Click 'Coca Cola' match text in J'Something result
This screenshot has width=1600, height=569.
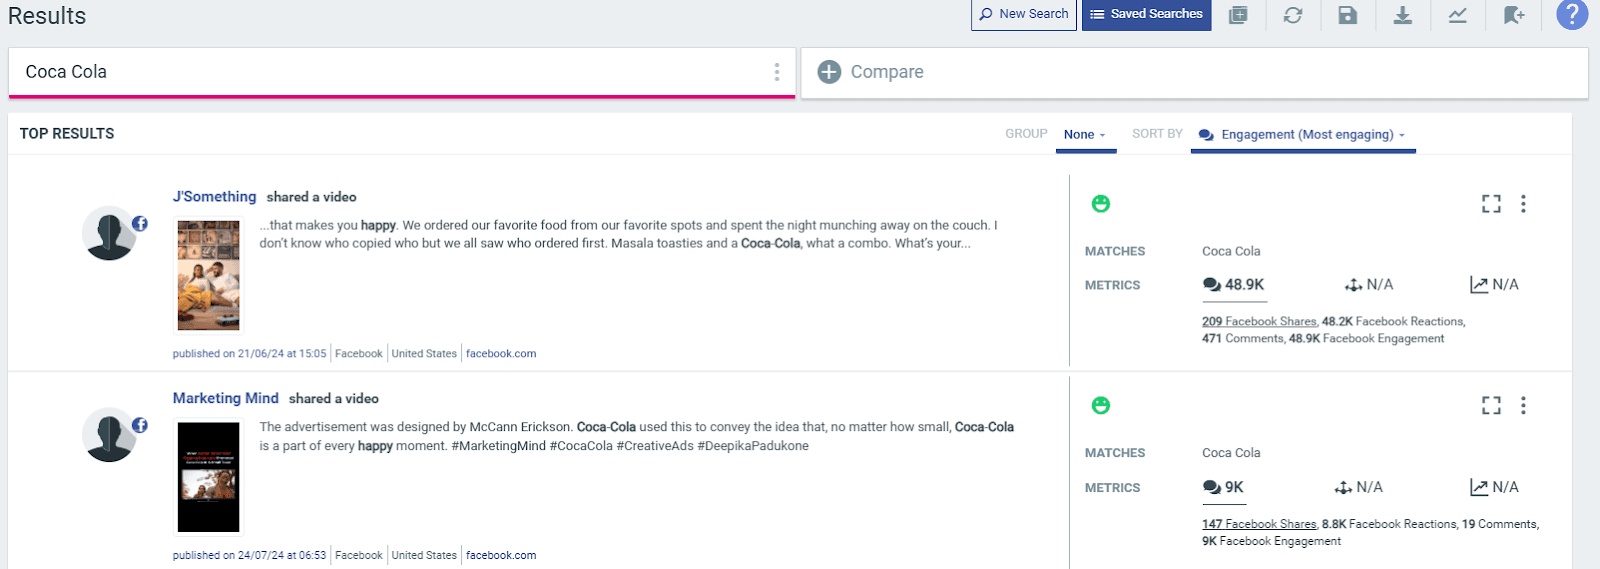[1231, 251]
